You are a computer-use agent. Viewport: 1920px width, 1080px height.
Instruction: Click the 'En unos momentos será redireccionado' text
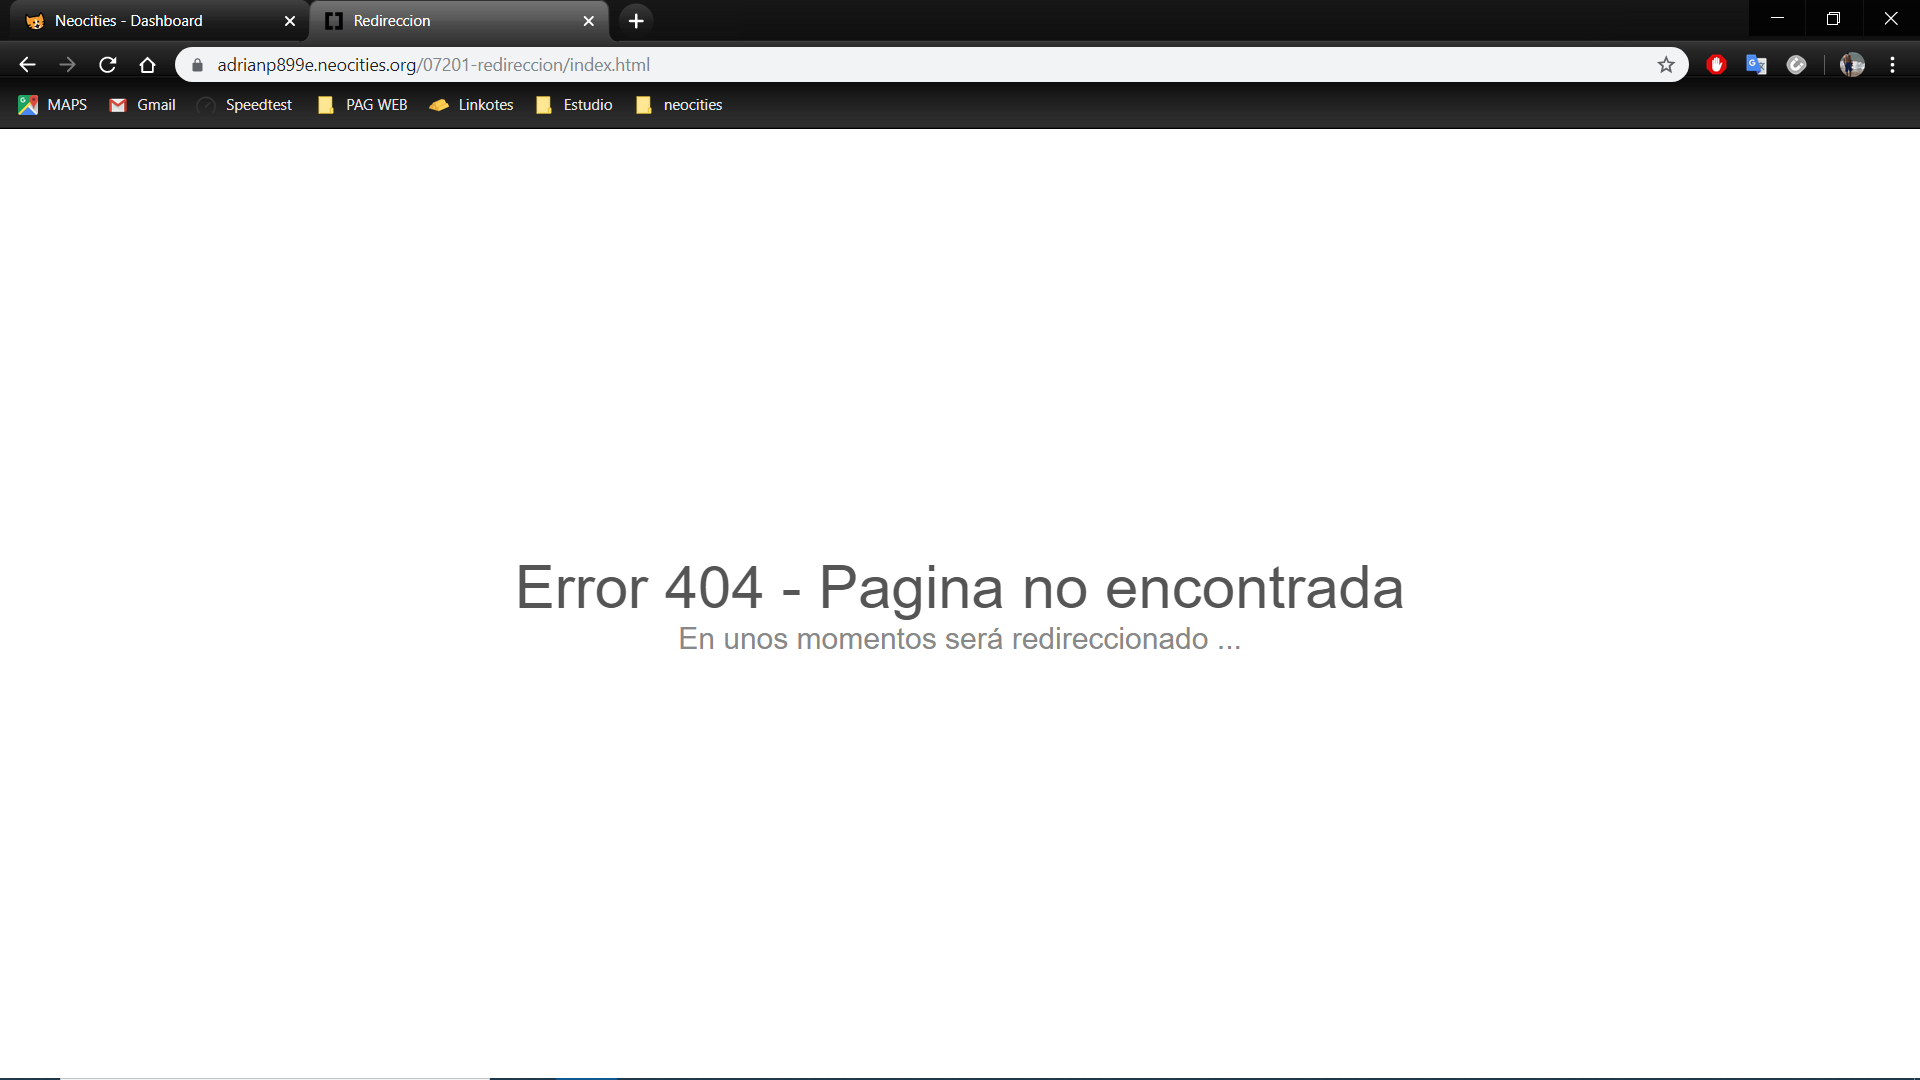click(943, 639)
